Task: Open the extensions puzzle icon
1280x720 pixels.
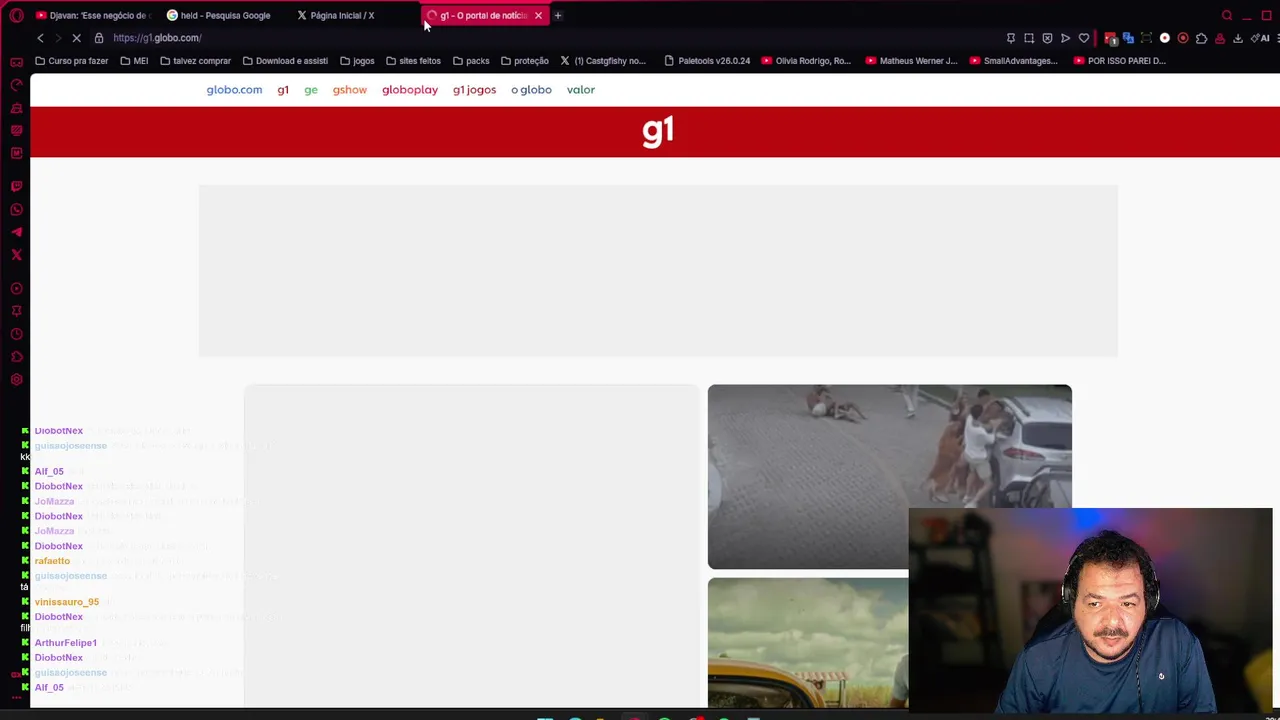Action: (x=1201, y=38)
